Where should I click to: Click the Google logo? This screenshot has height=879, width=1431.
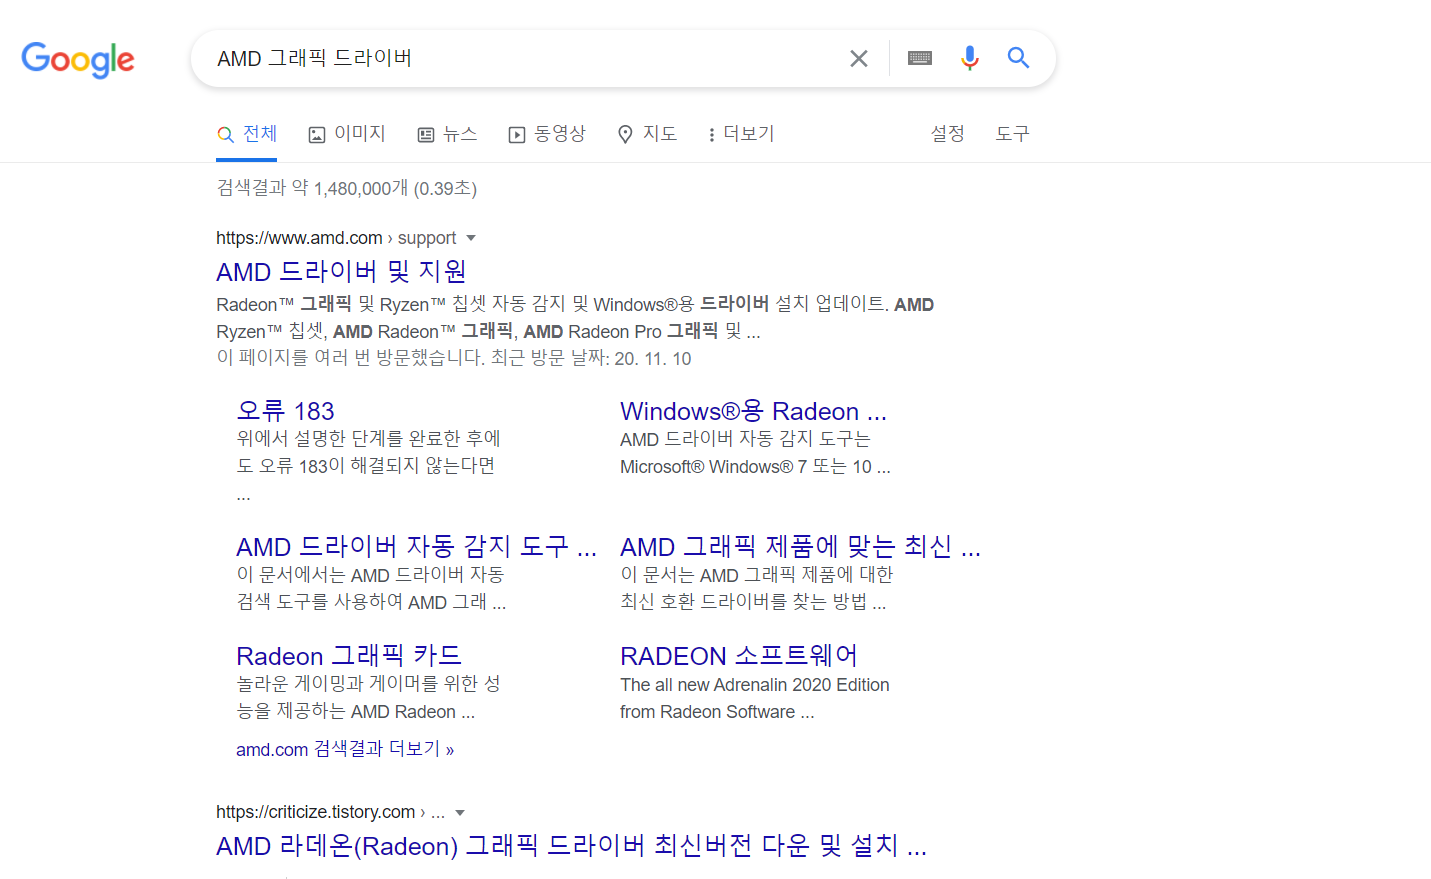coord(78,60)
